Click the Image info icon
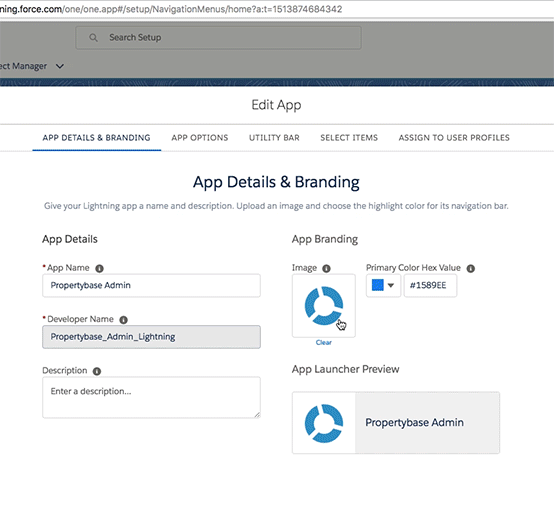Image resolution: width=554 pixels, height=523 pixels. 326,269
